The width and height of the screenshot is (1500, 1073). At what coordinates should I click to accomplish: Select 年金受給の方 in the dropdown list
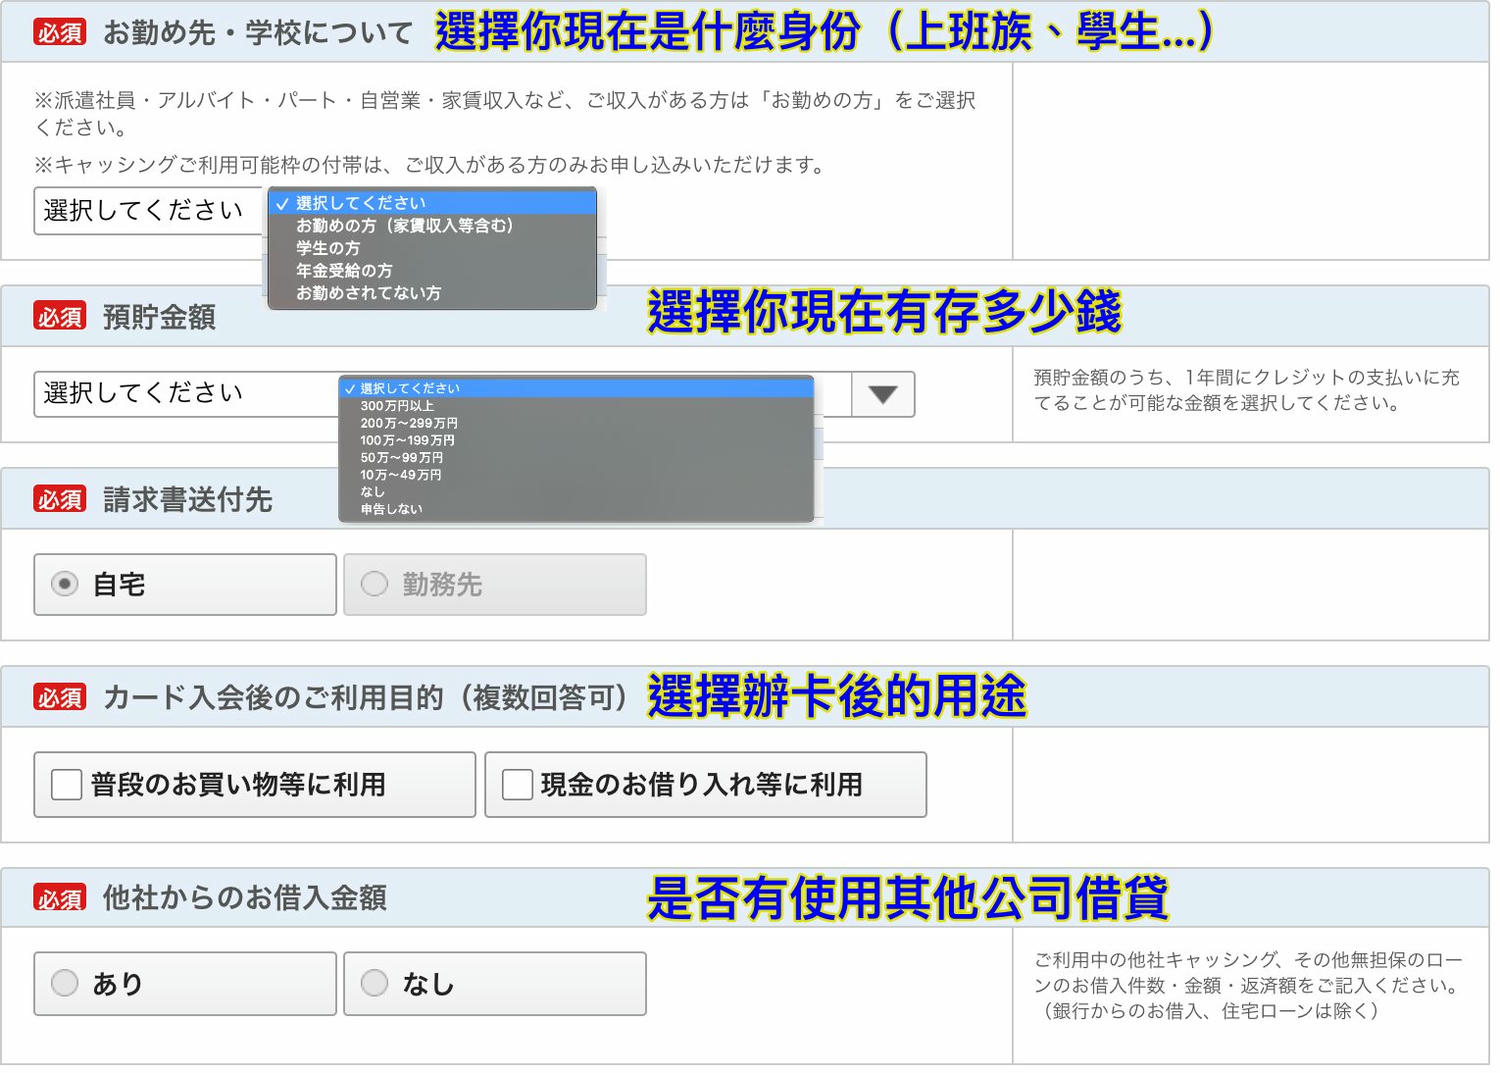click(x=344, y=270)
